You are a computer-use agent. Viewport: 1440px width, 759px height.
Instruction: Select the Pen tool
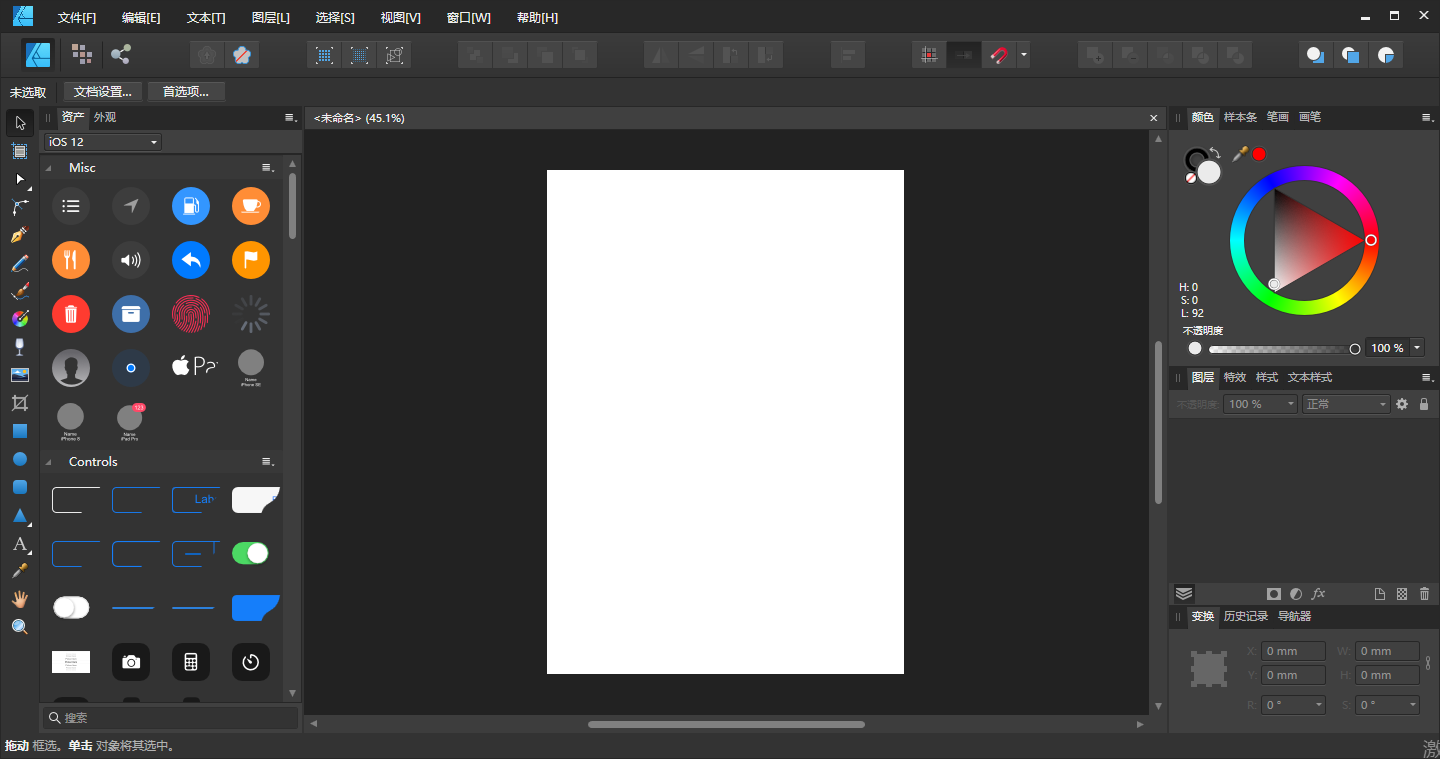(x=20, y=235)
